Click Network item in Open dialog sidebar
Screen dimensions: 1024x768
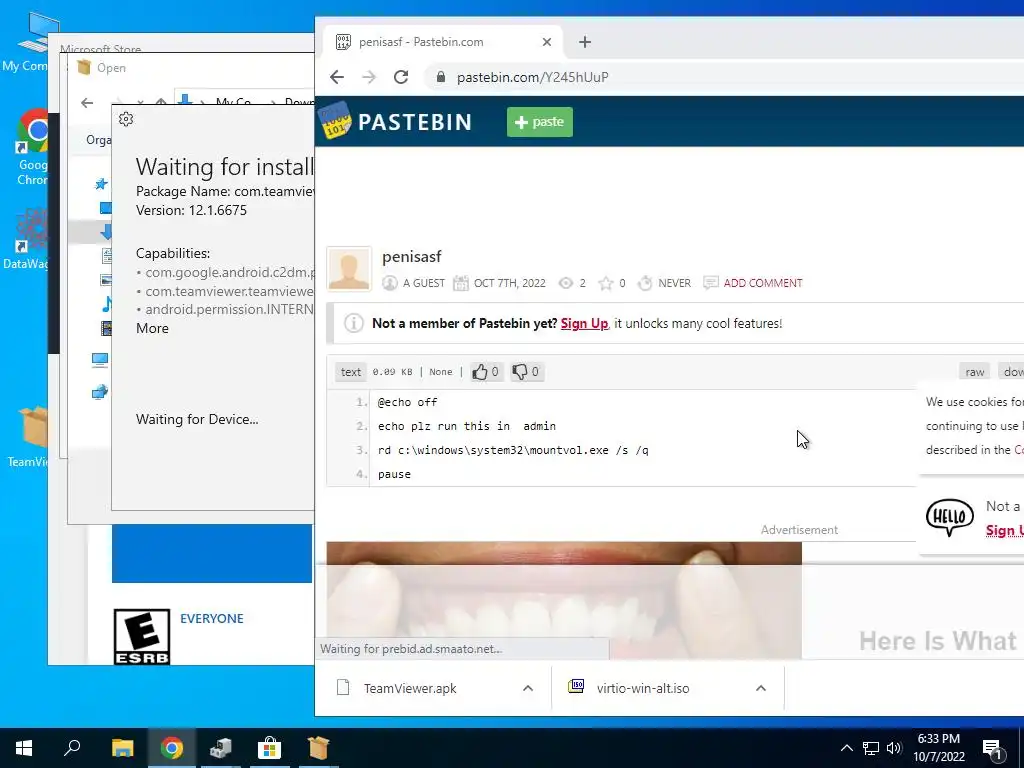point(99,392)
